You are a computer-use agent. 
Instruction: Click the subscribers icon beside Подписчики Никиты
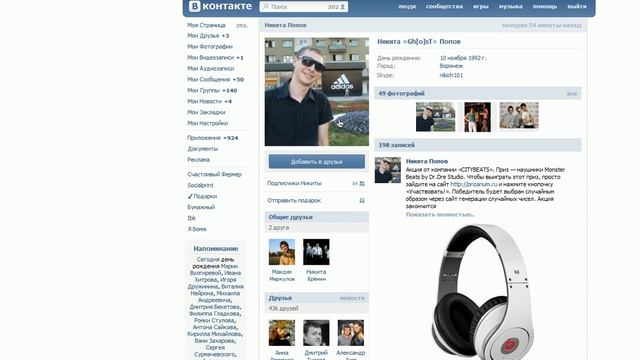coord(362,184)
